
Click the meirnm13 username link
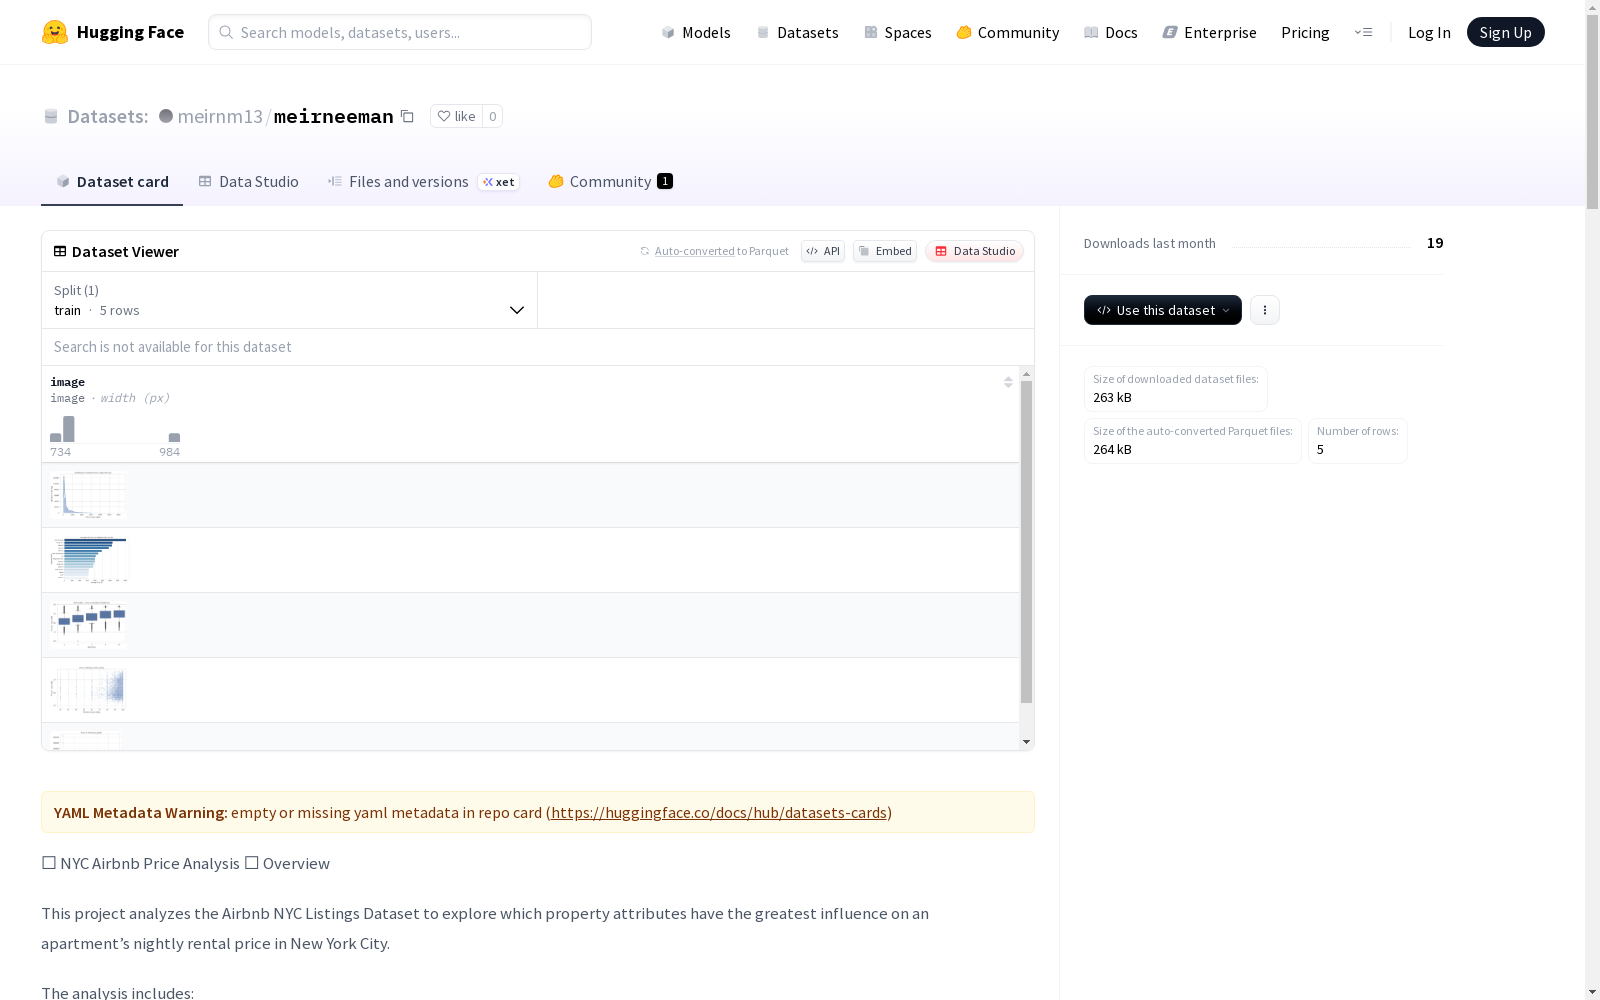[x=220, y=116]
